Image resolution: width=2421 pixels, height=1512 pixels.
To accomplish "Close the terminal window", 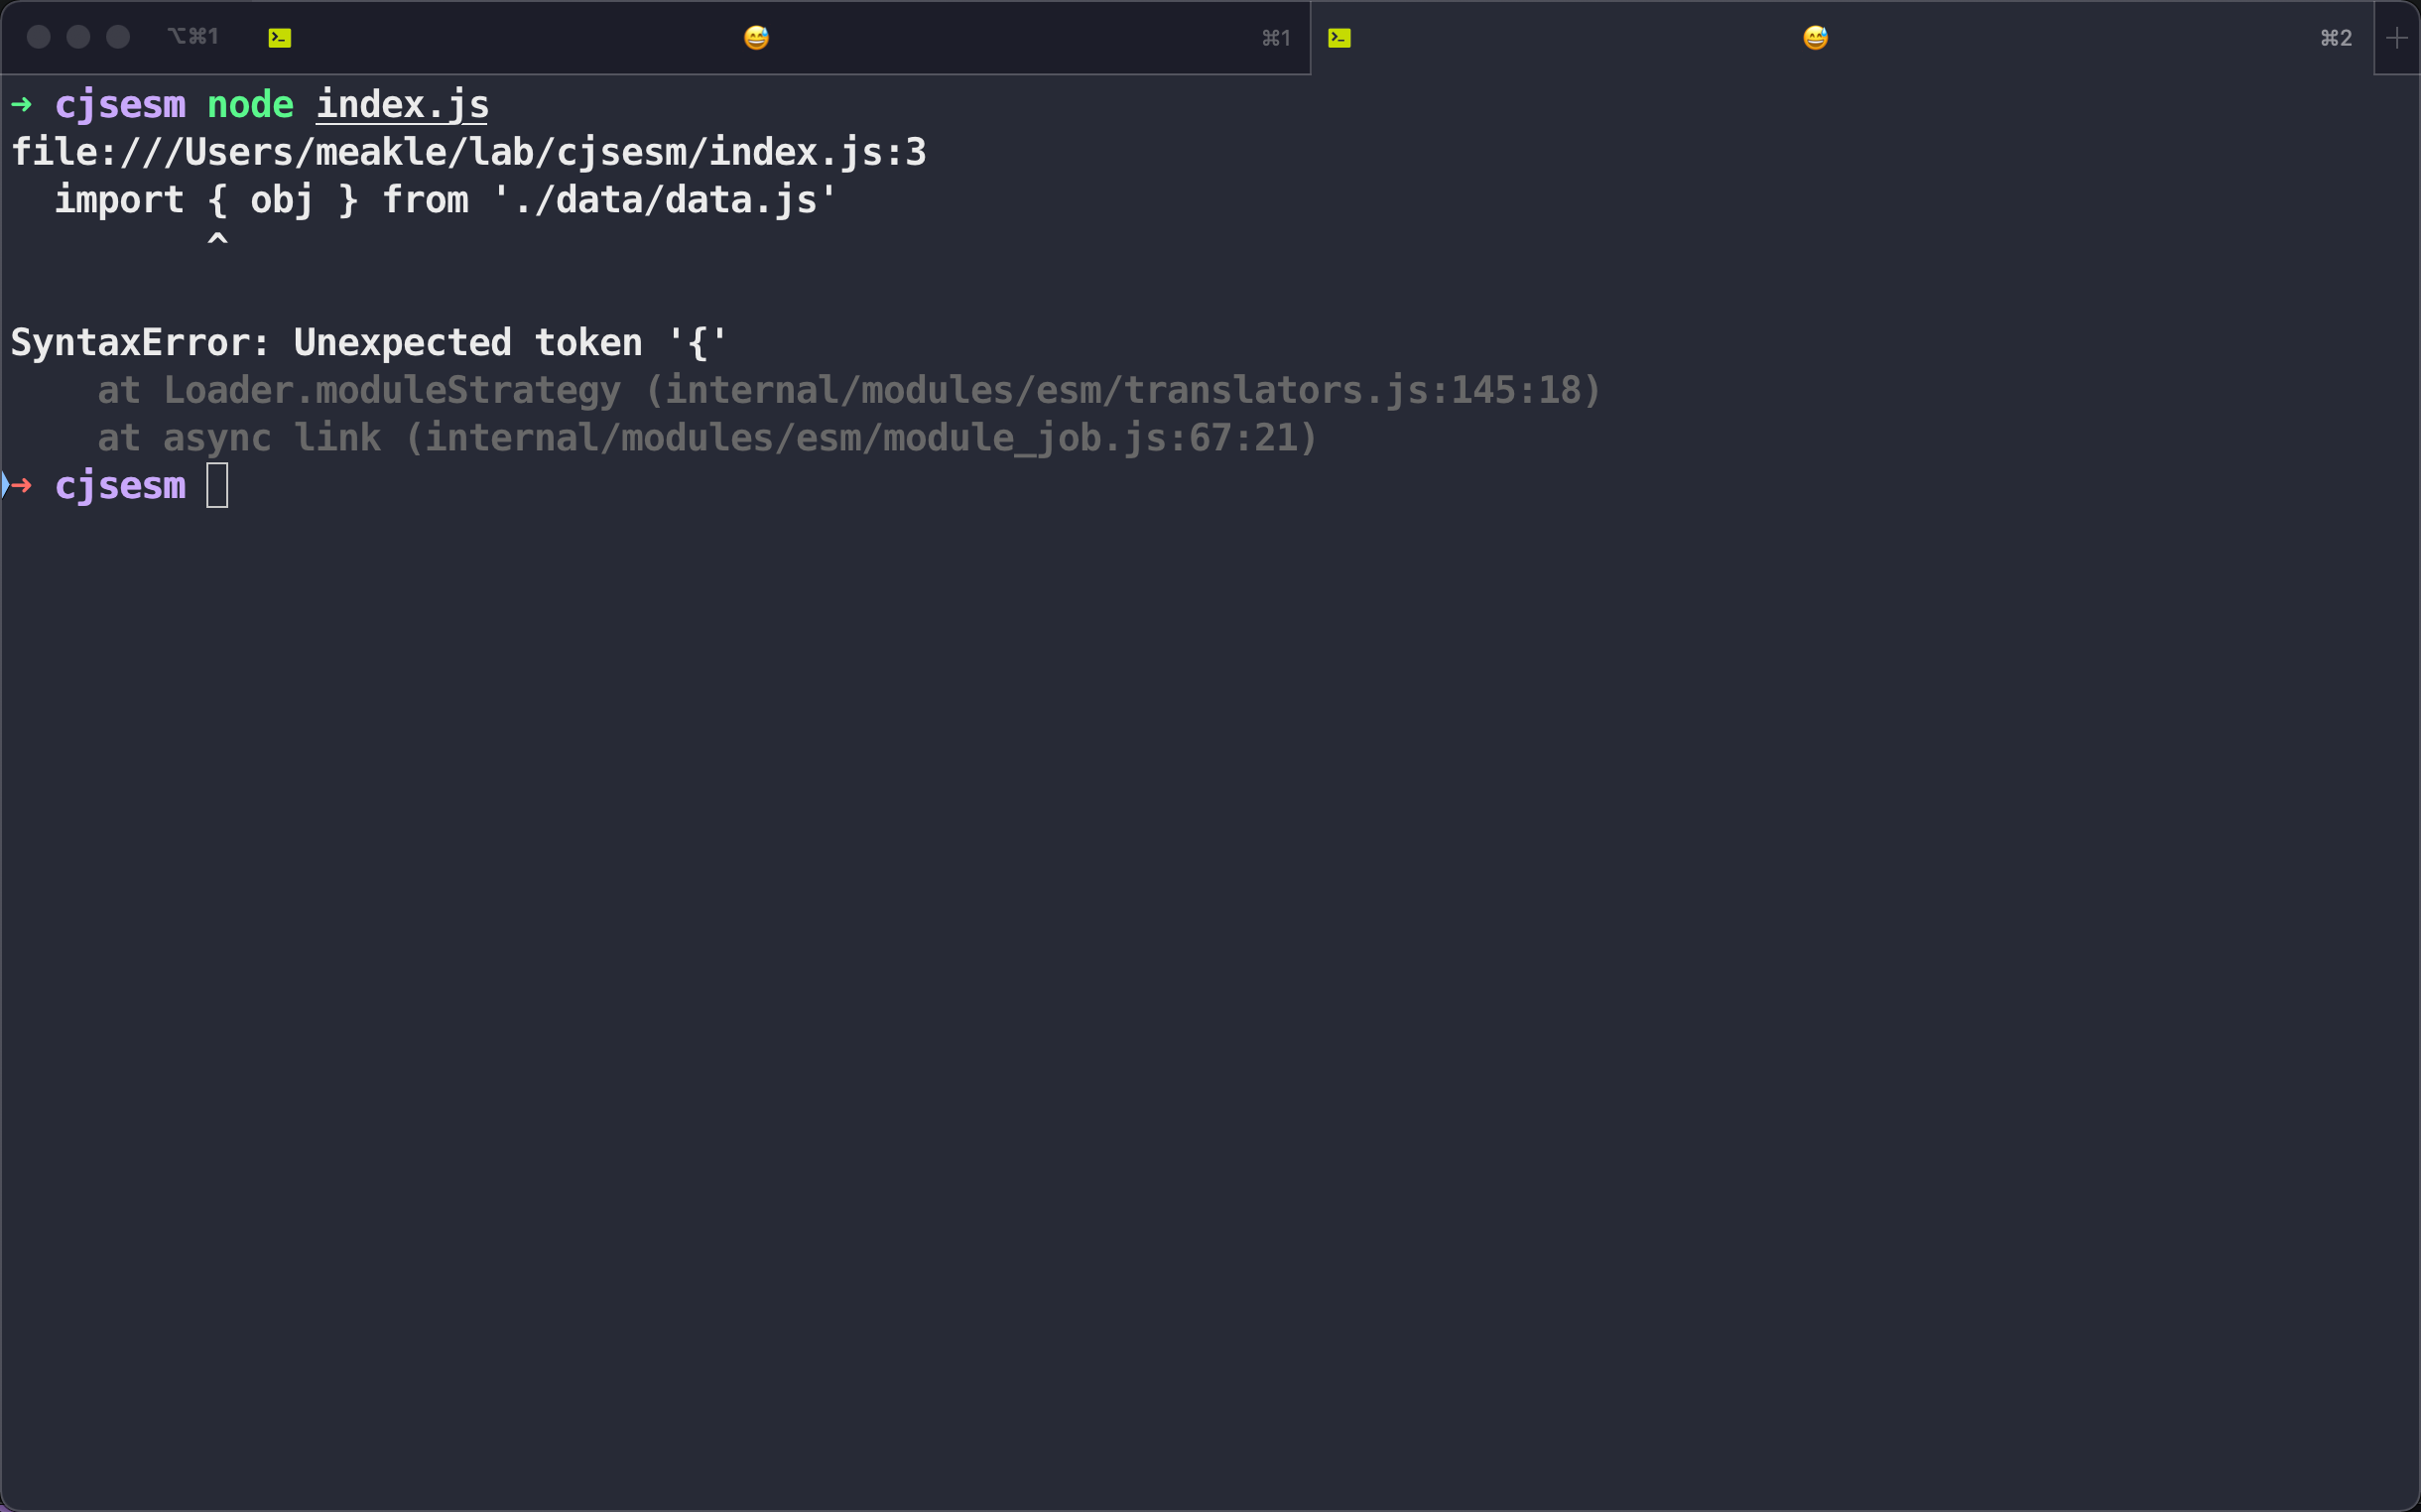I will pos(39,37).
